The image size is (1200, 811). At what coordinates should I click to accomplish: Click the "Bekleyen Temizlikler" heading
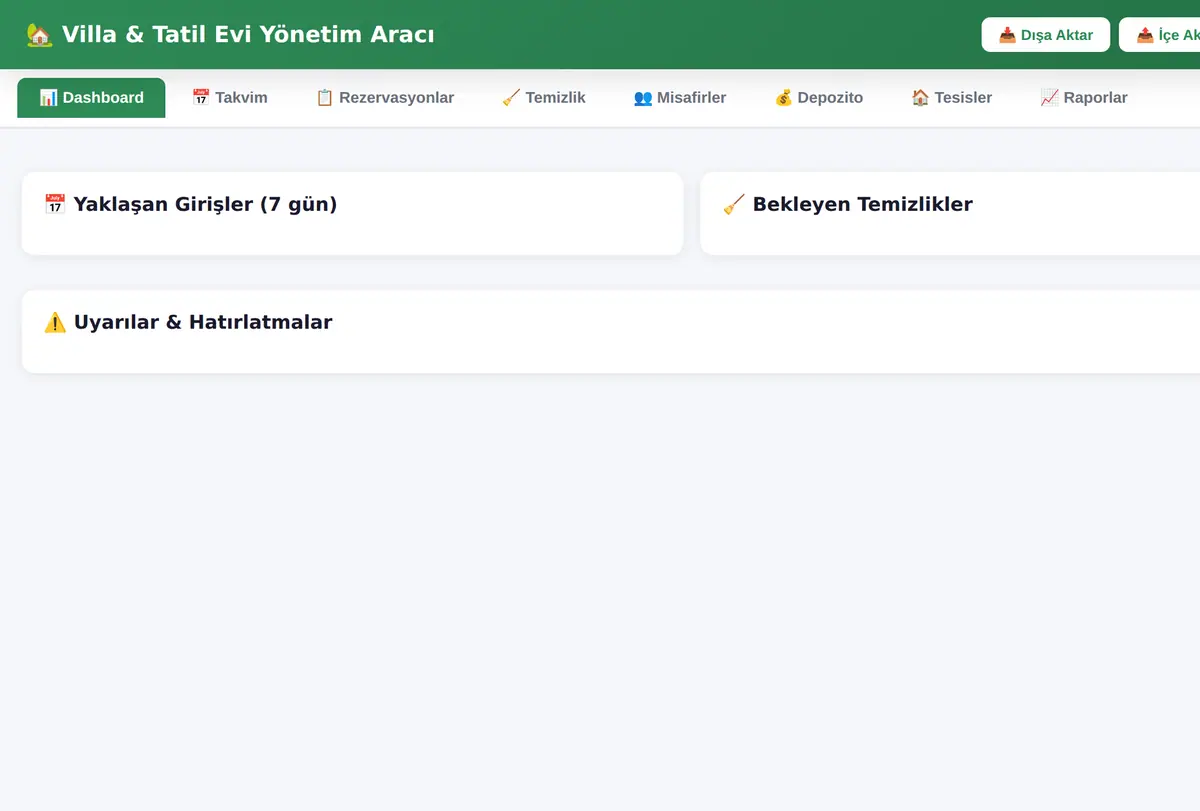point(862,205)
